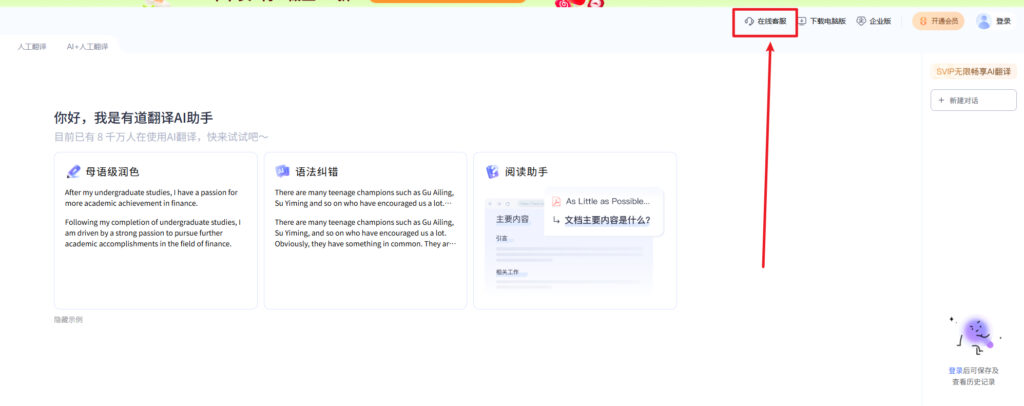The image size is (1024, 406).
Task: Click the user avatar icon
Action: tap(983, 21)
